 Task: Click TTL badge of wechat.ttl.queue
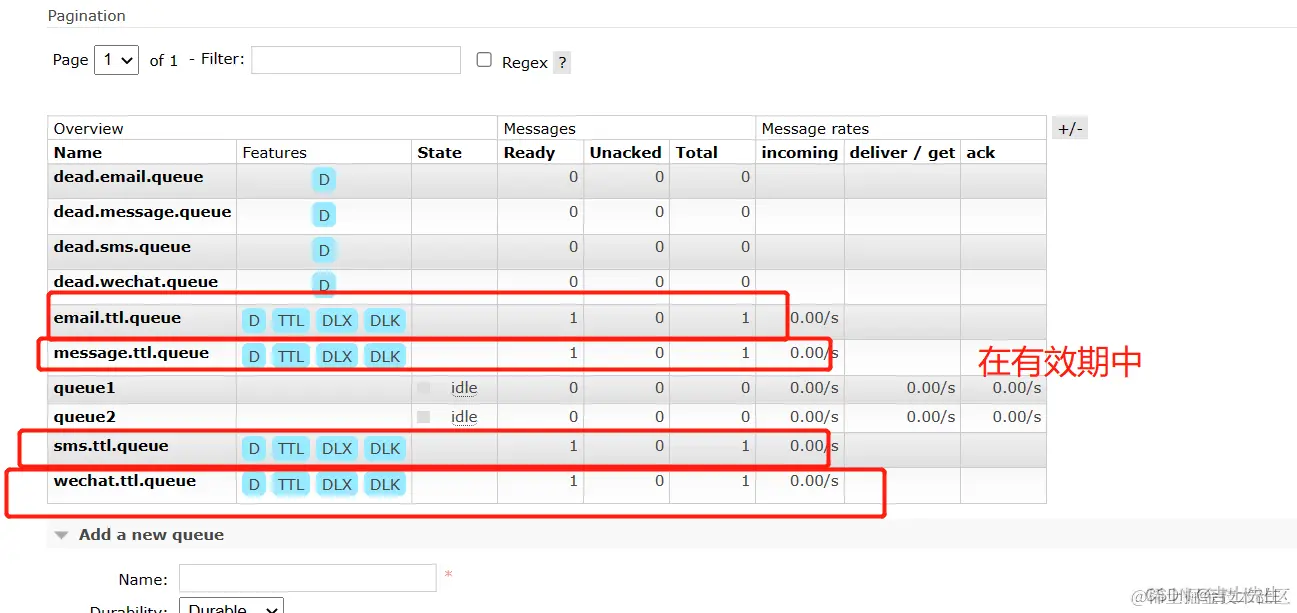tap(291, 484)
